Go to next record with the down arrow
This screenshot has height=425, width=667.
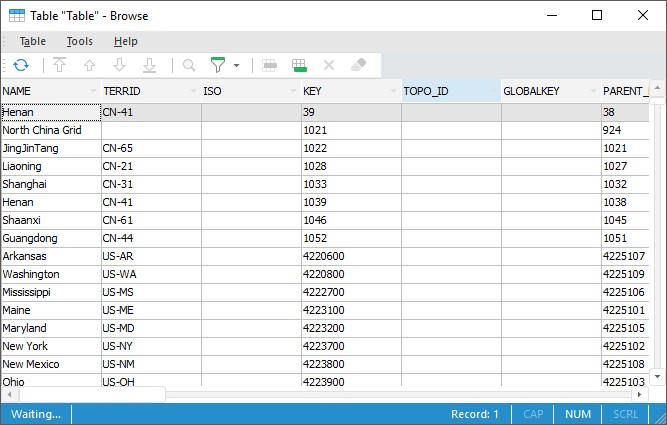pyautogui.click(x=119, y=65)
